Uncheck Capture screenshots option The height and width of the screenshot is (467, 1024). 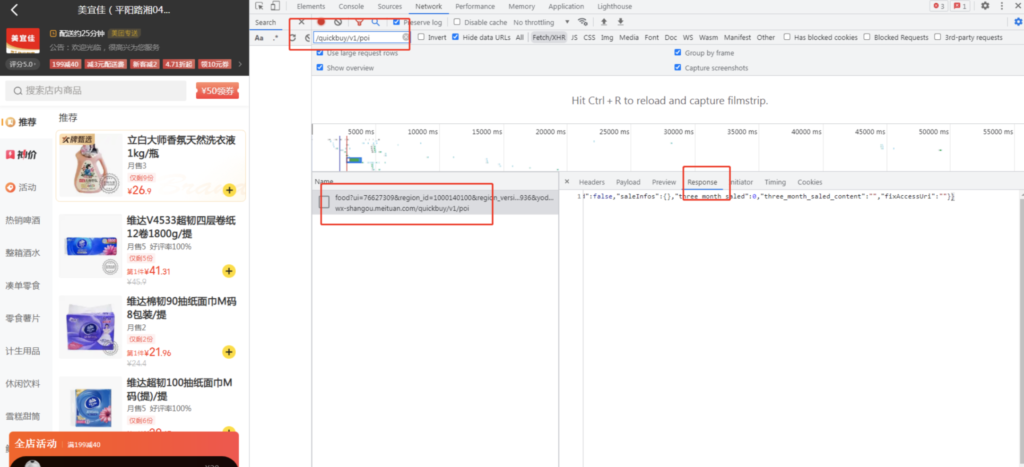pos(678,68)
